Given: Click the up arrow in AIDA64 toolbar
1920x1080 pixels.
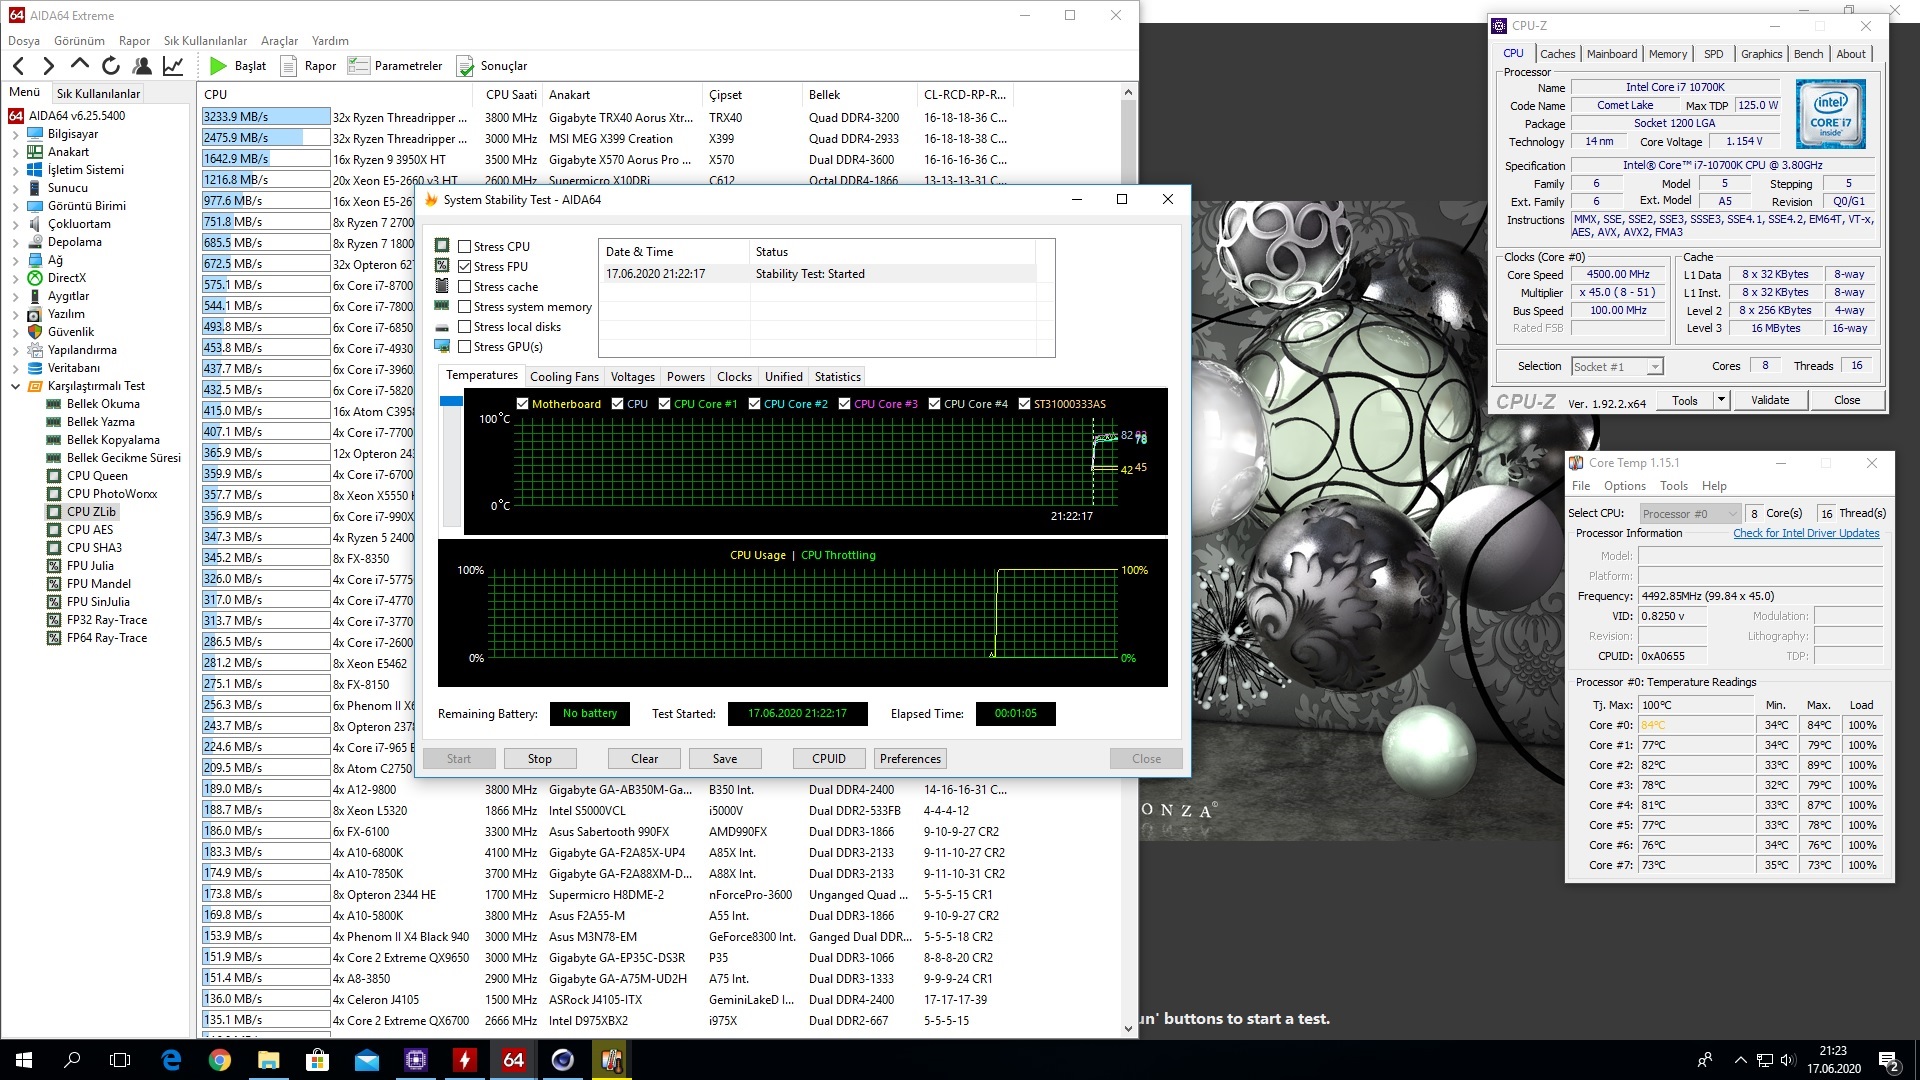Looking at the screenshot, I should tap(80, 65).
